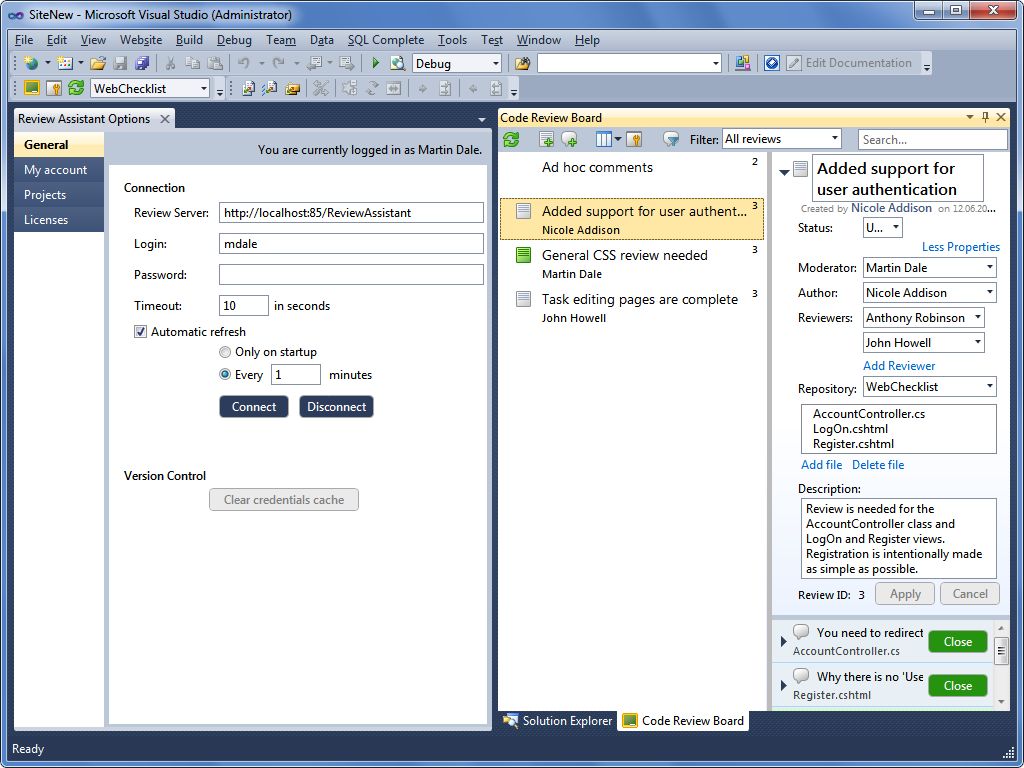This screenshot has width=1024, height=768.
Task: Click the wrench options icon near WebChecklist
Action: click(x=55, y=87)
